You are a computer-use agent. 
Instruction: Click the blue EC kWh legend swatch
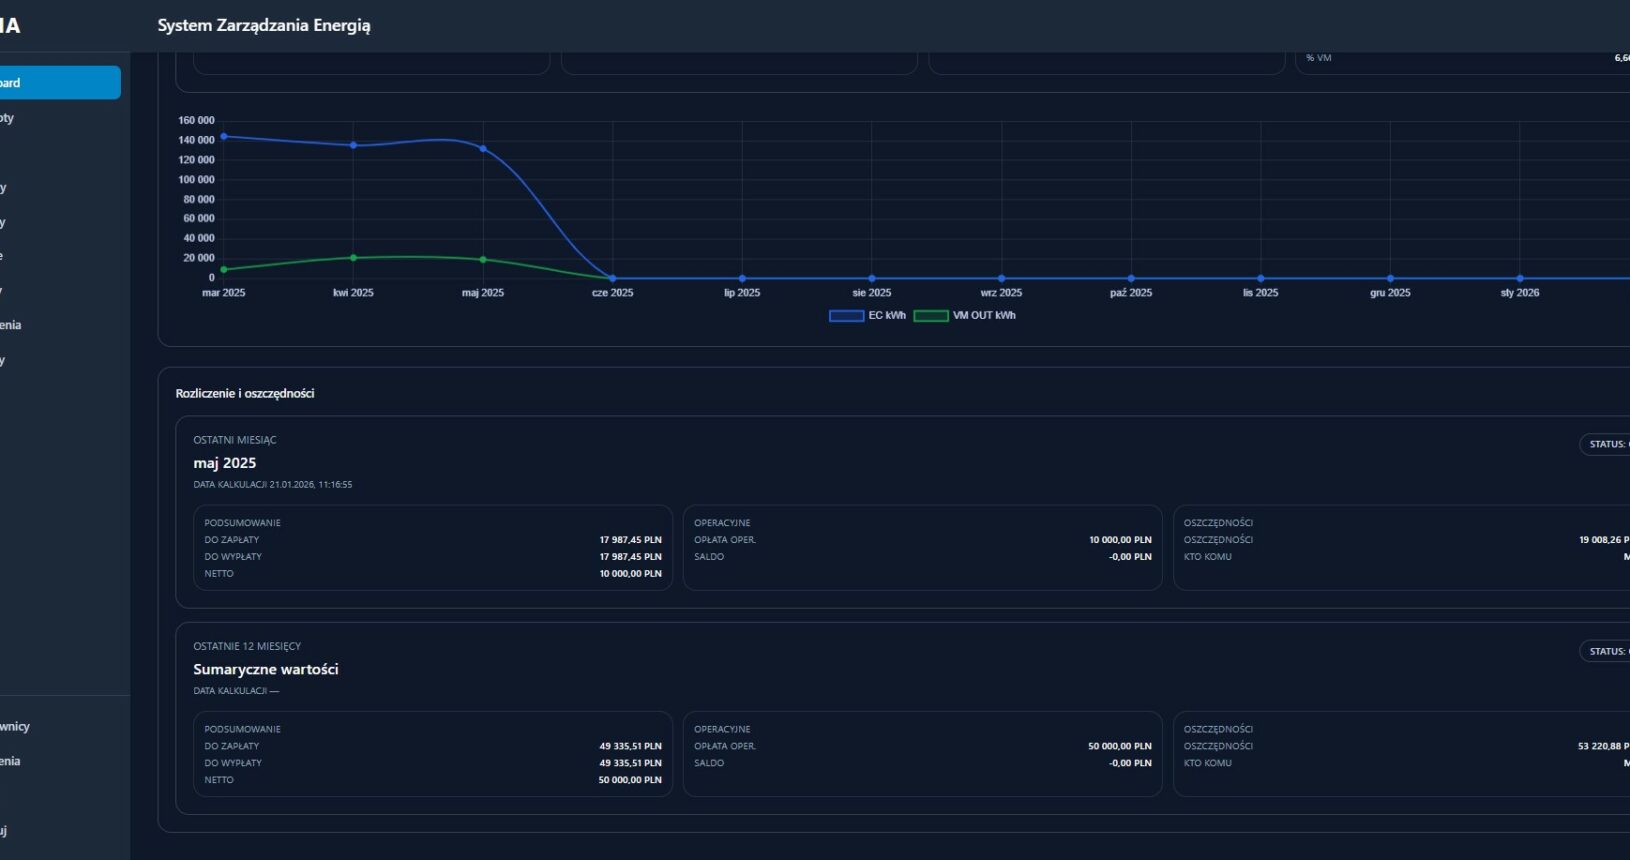[846, 316]
